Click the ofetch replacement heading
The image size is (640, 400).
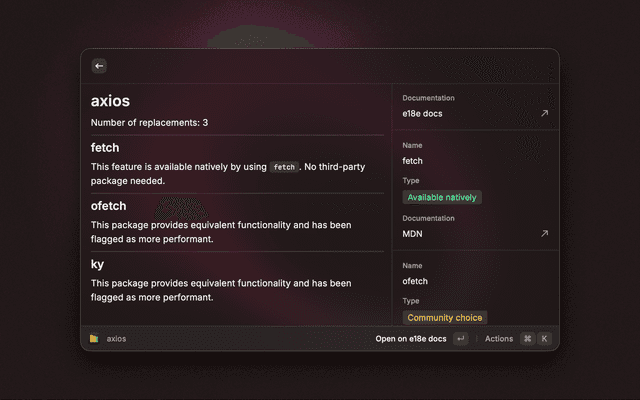point(109,206)
